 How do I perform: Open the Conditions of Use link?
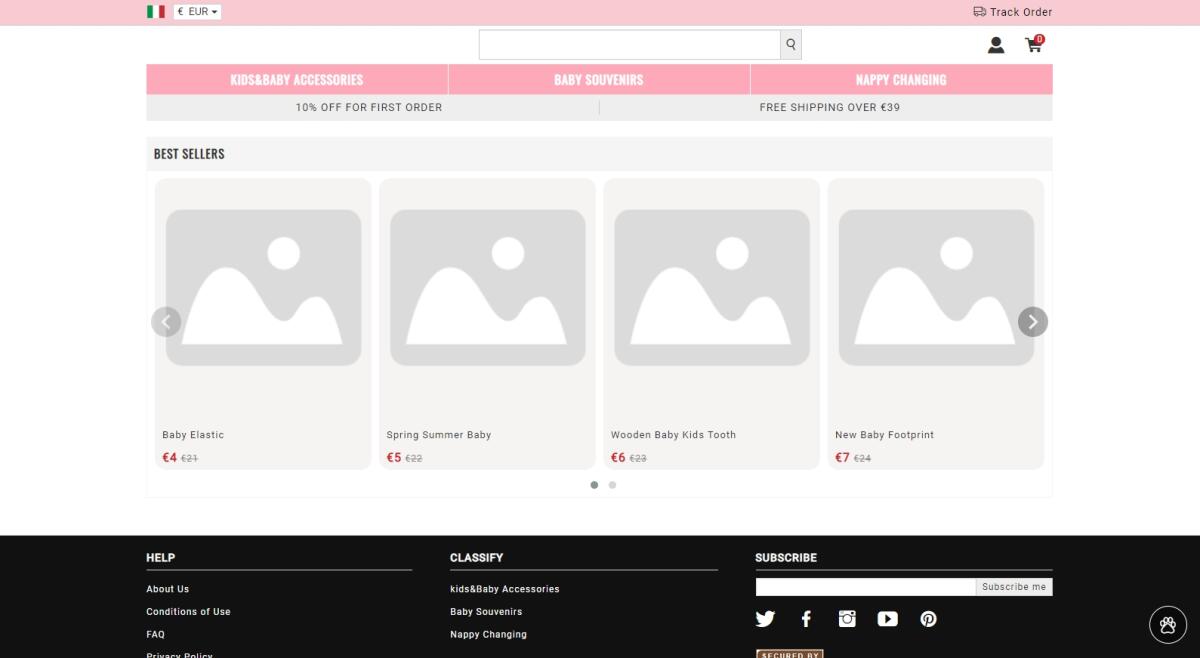coord(188,611)
